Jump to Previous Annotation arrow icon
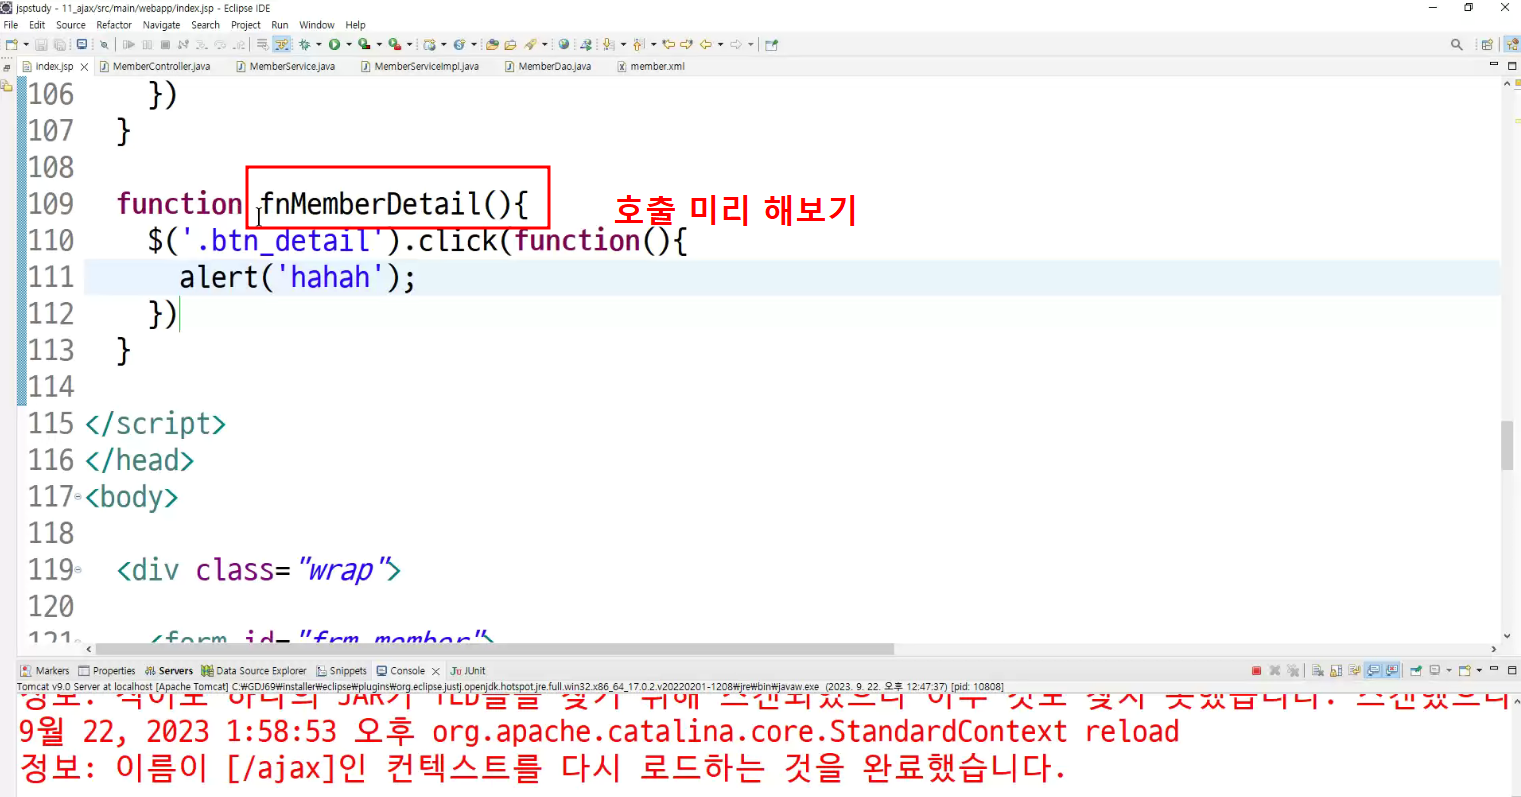This screenshot has height=797, width=1521. [x=638, y=44]
